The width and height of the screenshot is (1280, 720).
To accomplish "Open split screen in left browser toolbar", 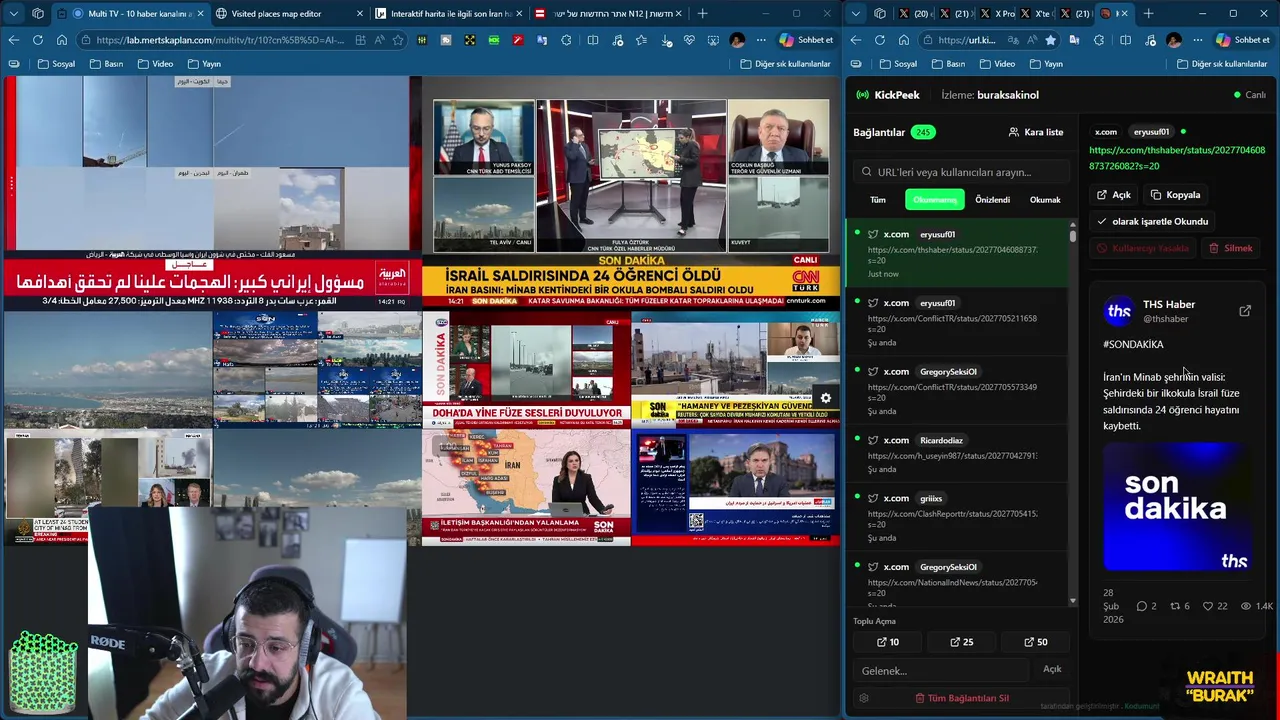I will (592, 40).
